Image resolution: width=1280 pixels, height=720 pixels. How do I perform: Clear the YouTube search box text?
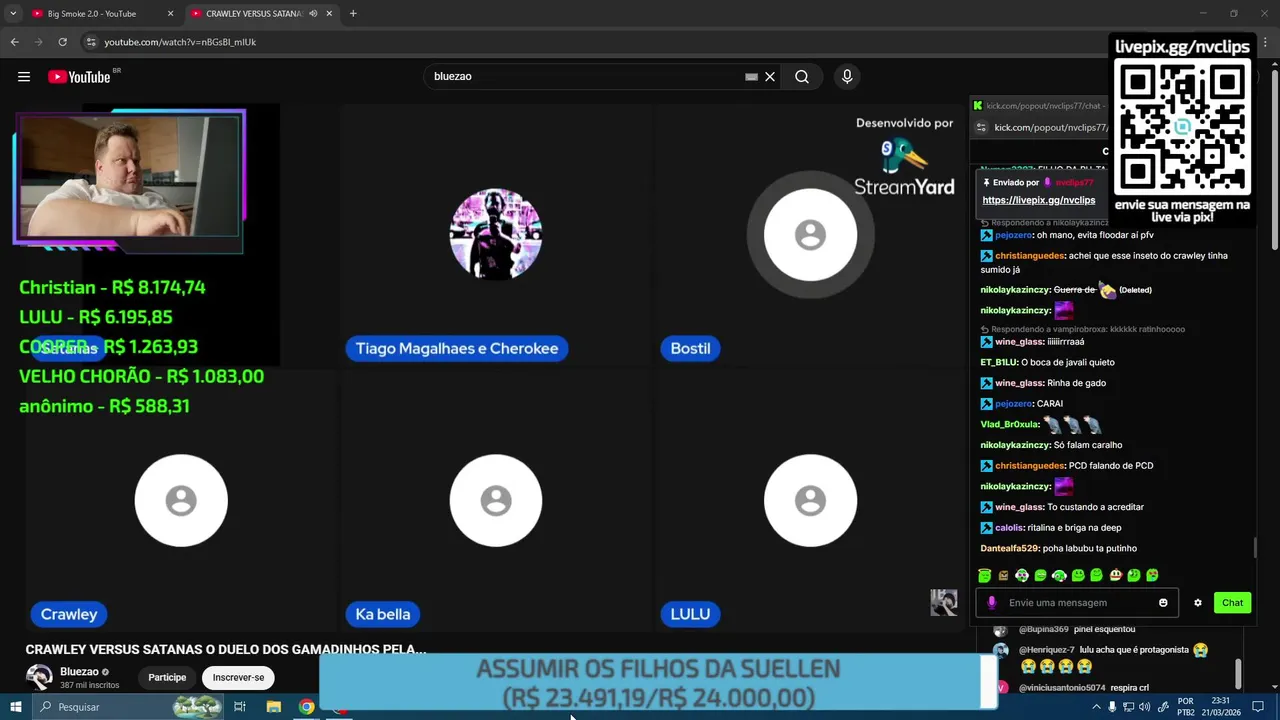tap(770, 77)
